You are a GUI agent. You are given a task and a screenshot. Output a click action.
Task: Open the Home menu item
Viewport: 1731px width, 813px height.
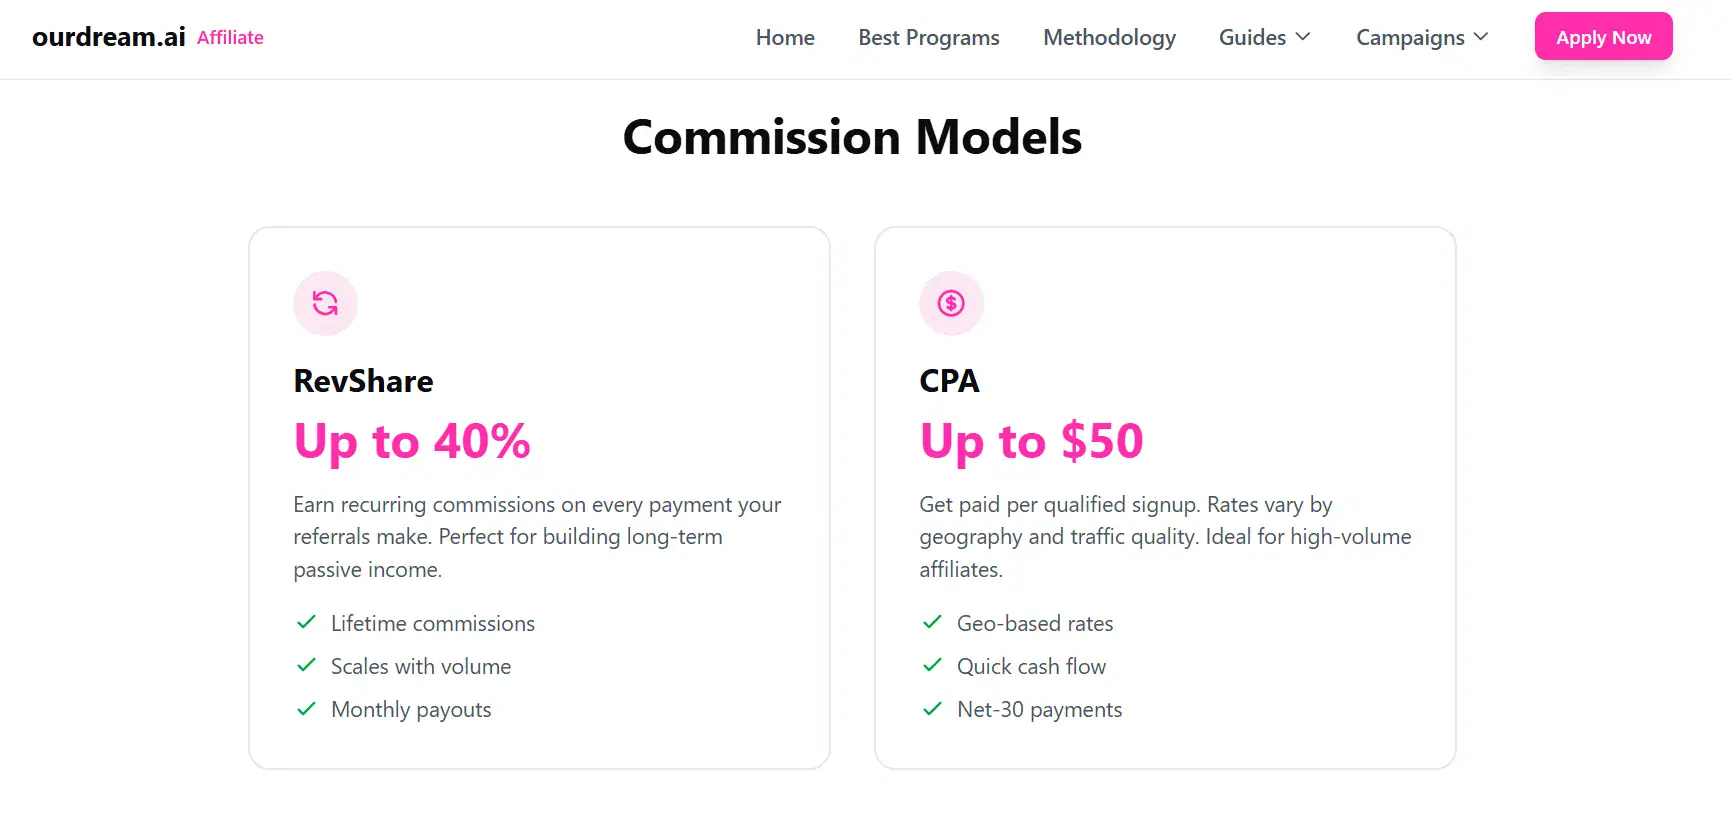click(785, 37)
